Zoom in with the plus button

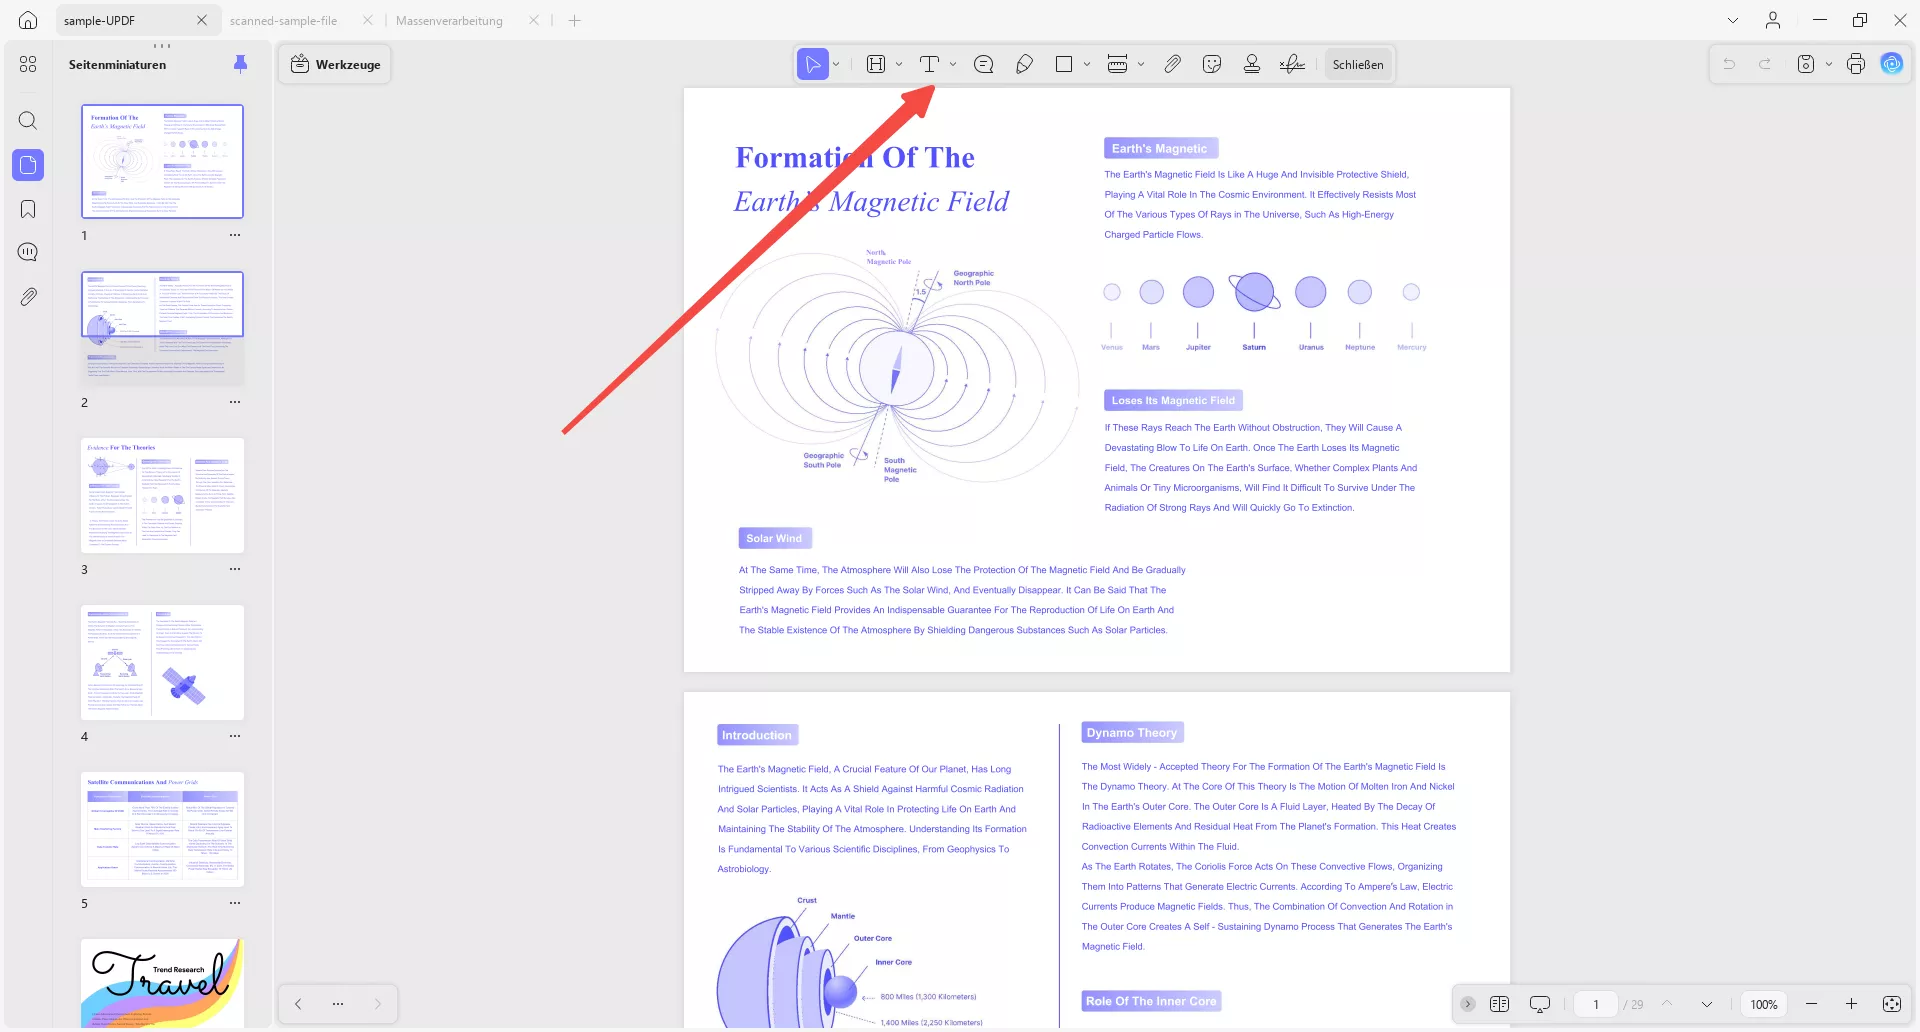[x=1851, y=1004]
